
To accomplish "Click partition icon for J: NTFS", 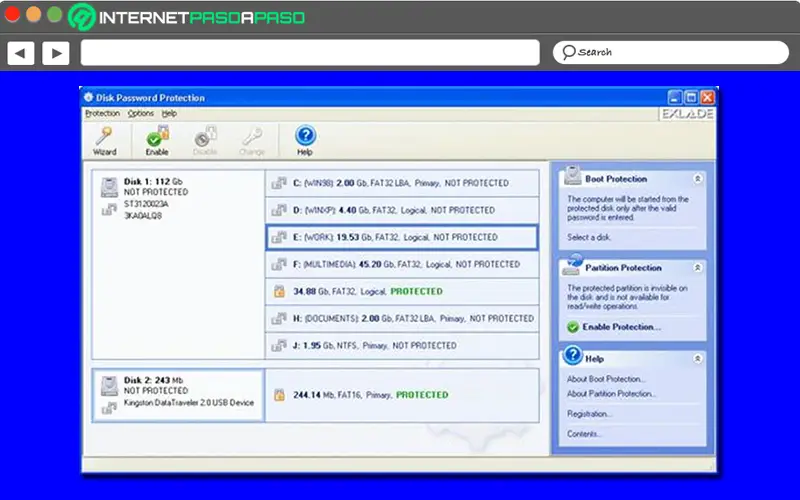I will 279,345.
